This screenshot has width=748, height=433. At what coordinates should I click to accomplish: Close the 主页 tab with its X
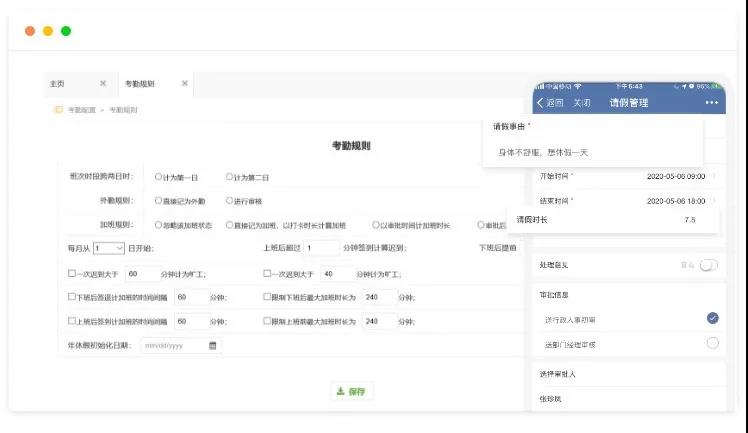coord(103,83)
